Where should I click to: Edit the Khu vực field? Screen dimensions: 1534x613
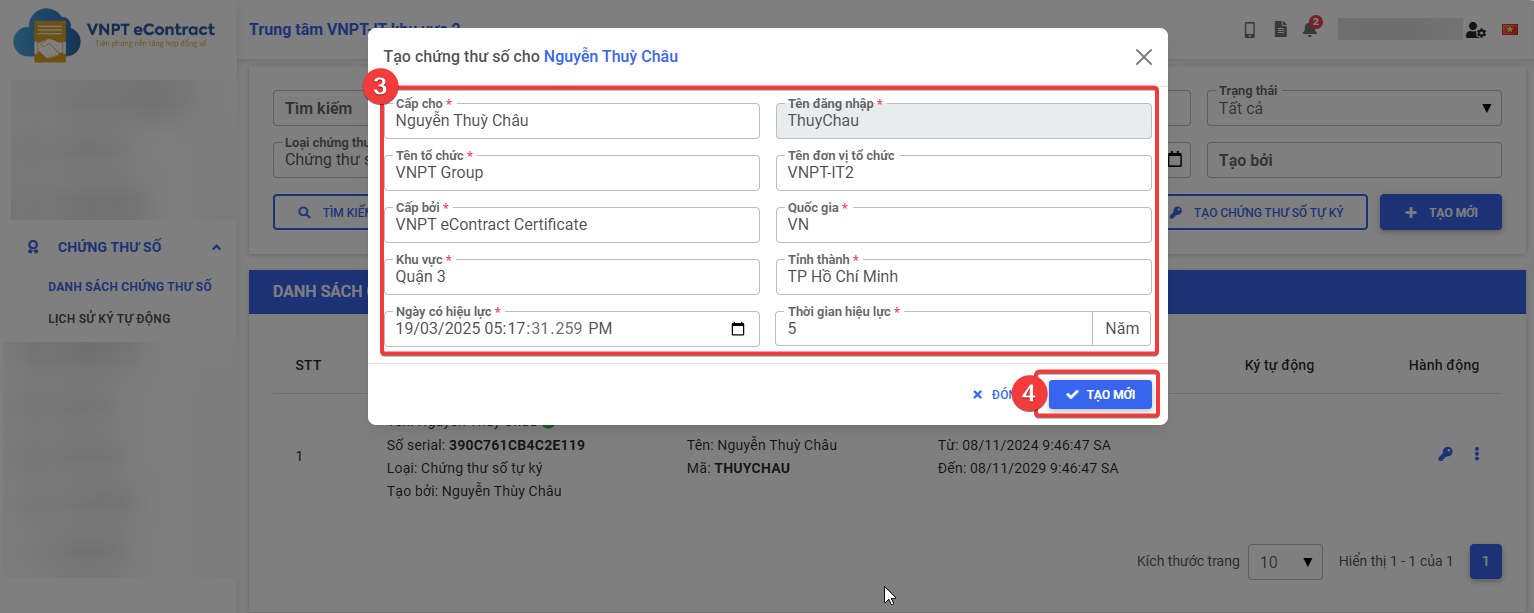[572, 277]
